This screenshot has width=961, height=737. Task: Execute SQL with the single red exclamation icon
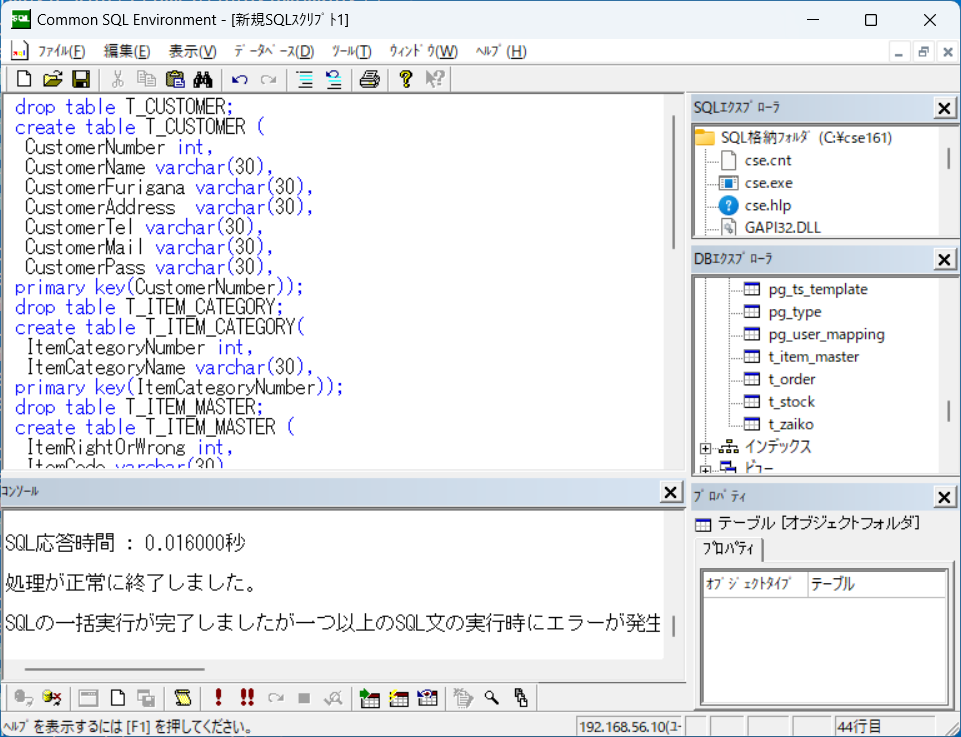click(x=218, y=697)
